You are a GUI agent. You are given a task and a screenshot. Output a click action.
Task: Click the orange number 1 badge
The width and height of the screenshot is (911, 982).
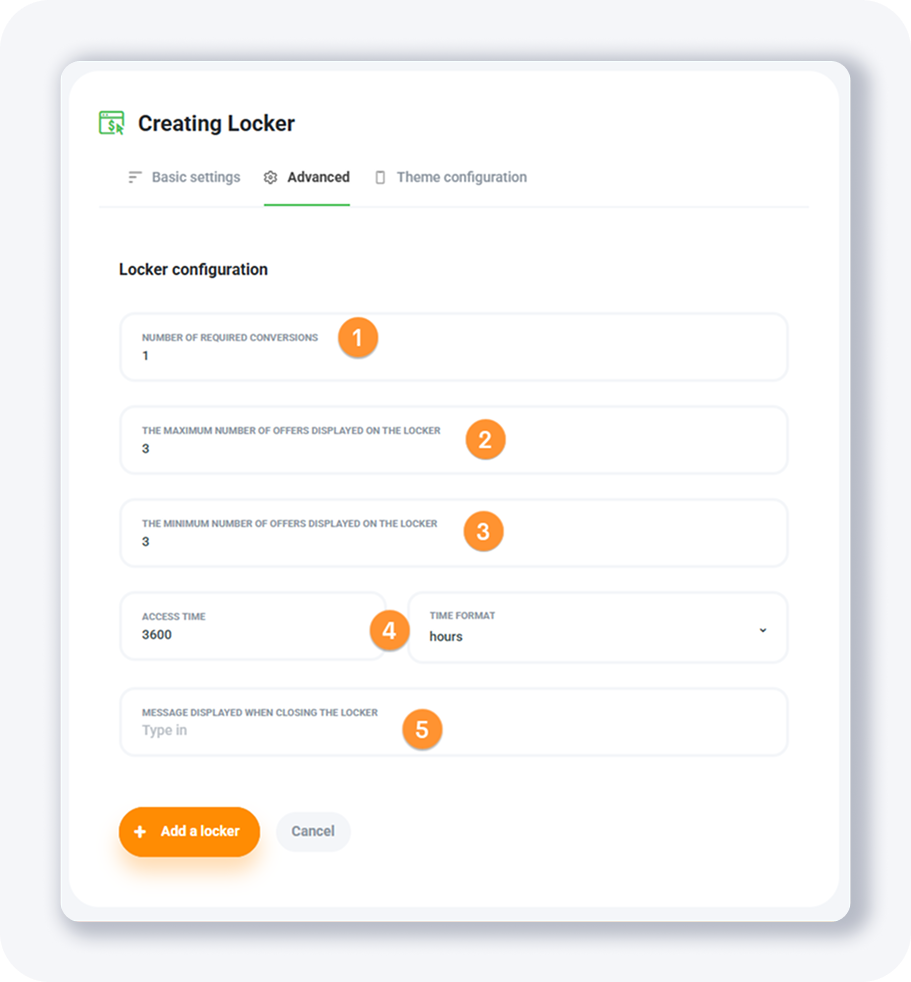358,338
